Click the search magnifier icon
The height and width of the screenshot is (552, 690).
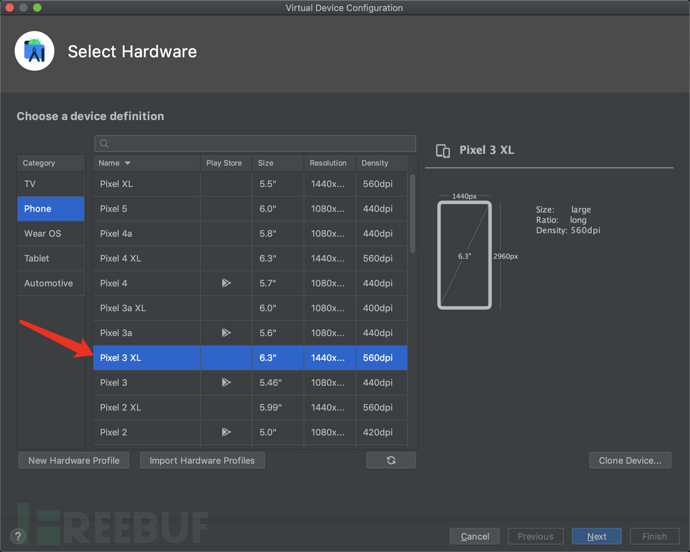104,144
